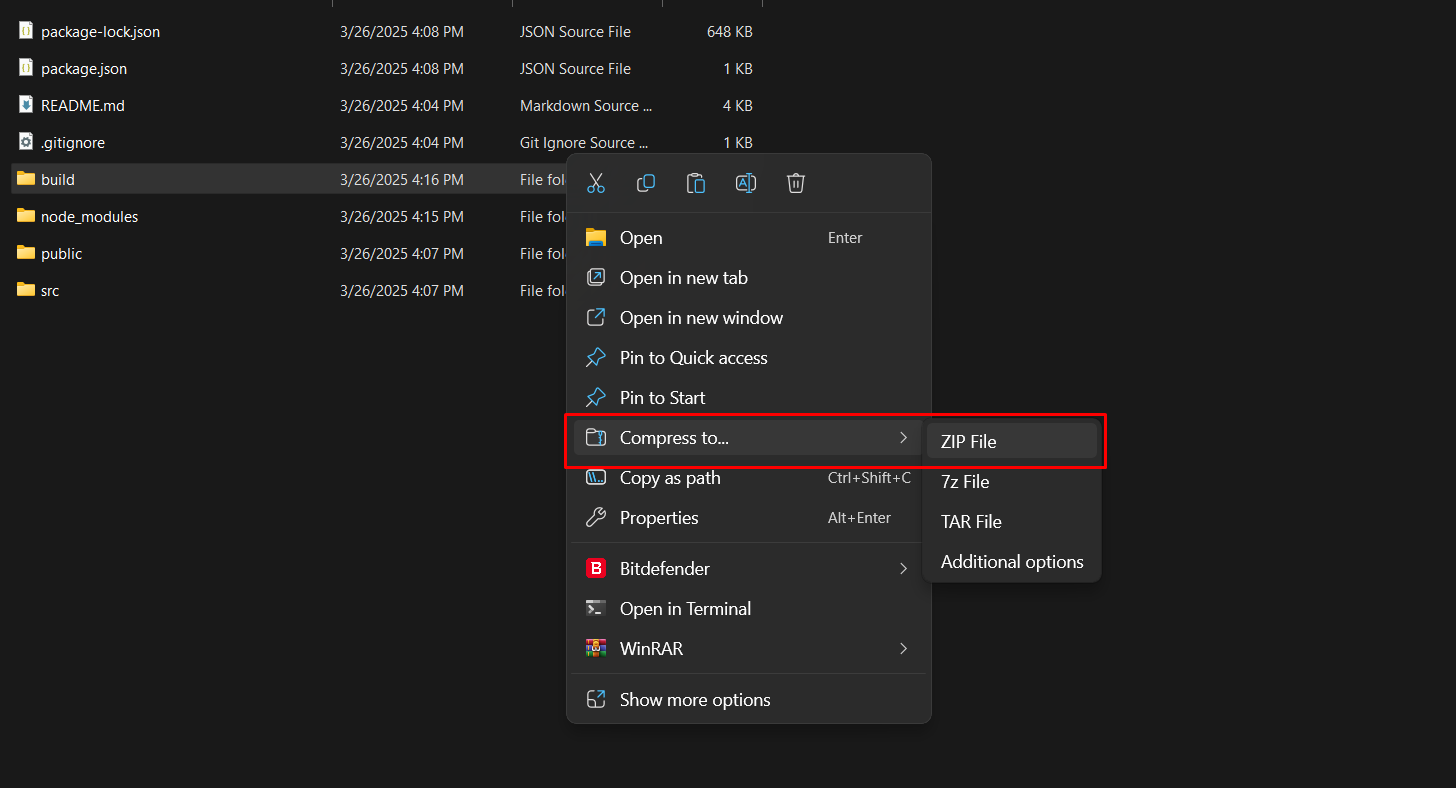Select the public folder name
Screen dimensions: 1456x788
pyautogui.click(x=62, y=254)
